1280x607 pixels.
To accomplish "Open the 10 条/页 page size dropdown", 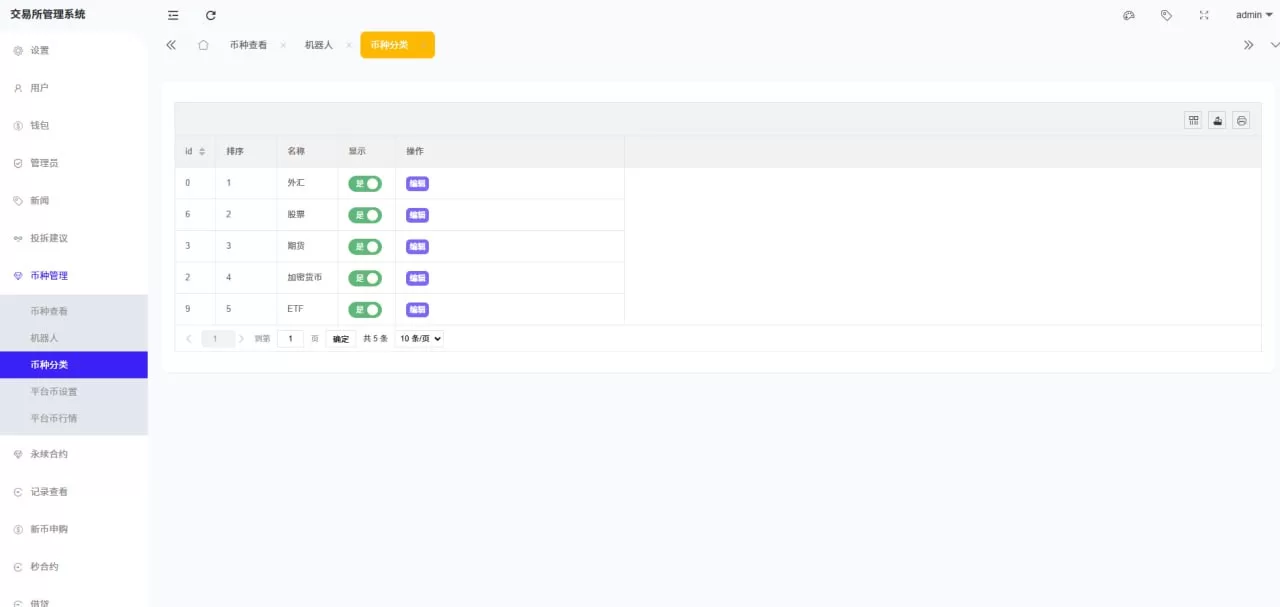I will [x=420, y=339].
